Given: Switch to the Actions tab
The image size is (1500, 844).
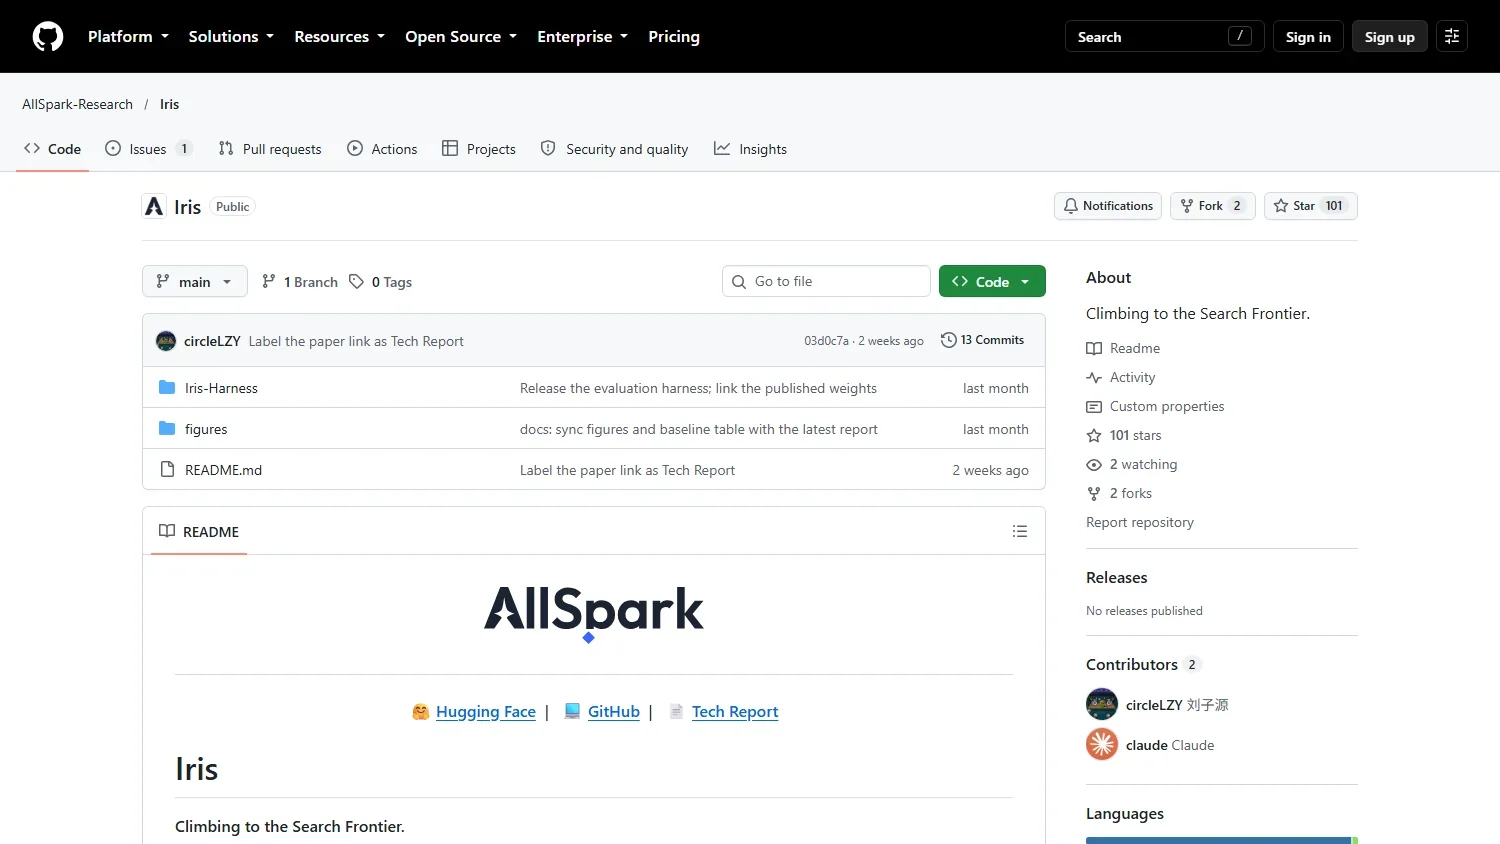Looking at the screenshot, I should coord(382,149).
